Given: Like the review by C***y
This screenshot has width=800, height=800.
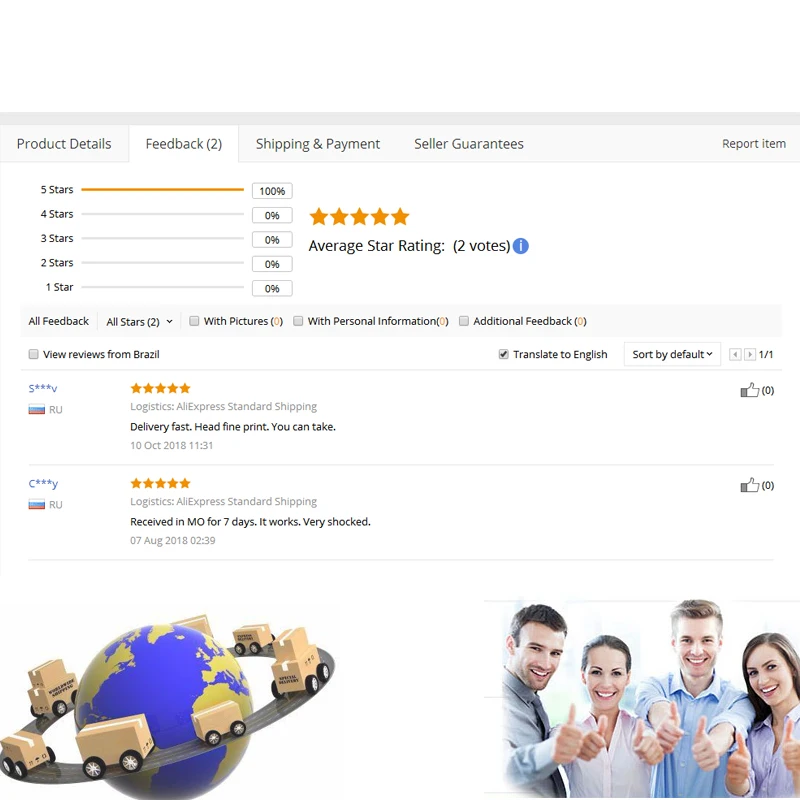Looking at the screenshot, I should [x=749, y=485].
